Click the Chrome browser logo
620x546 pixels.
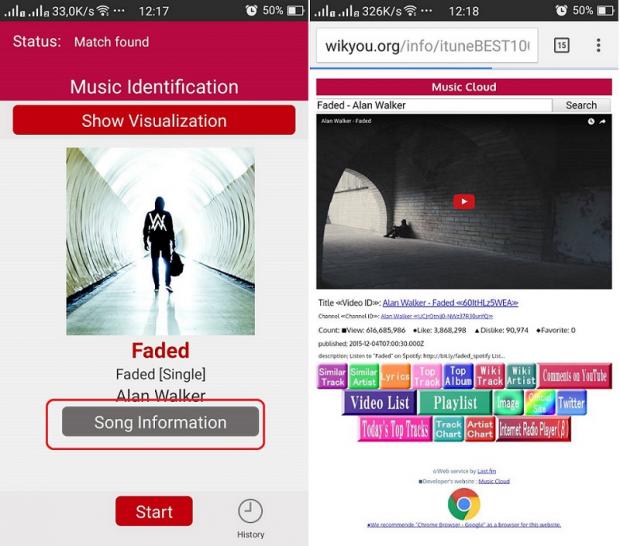coord(464,504)
